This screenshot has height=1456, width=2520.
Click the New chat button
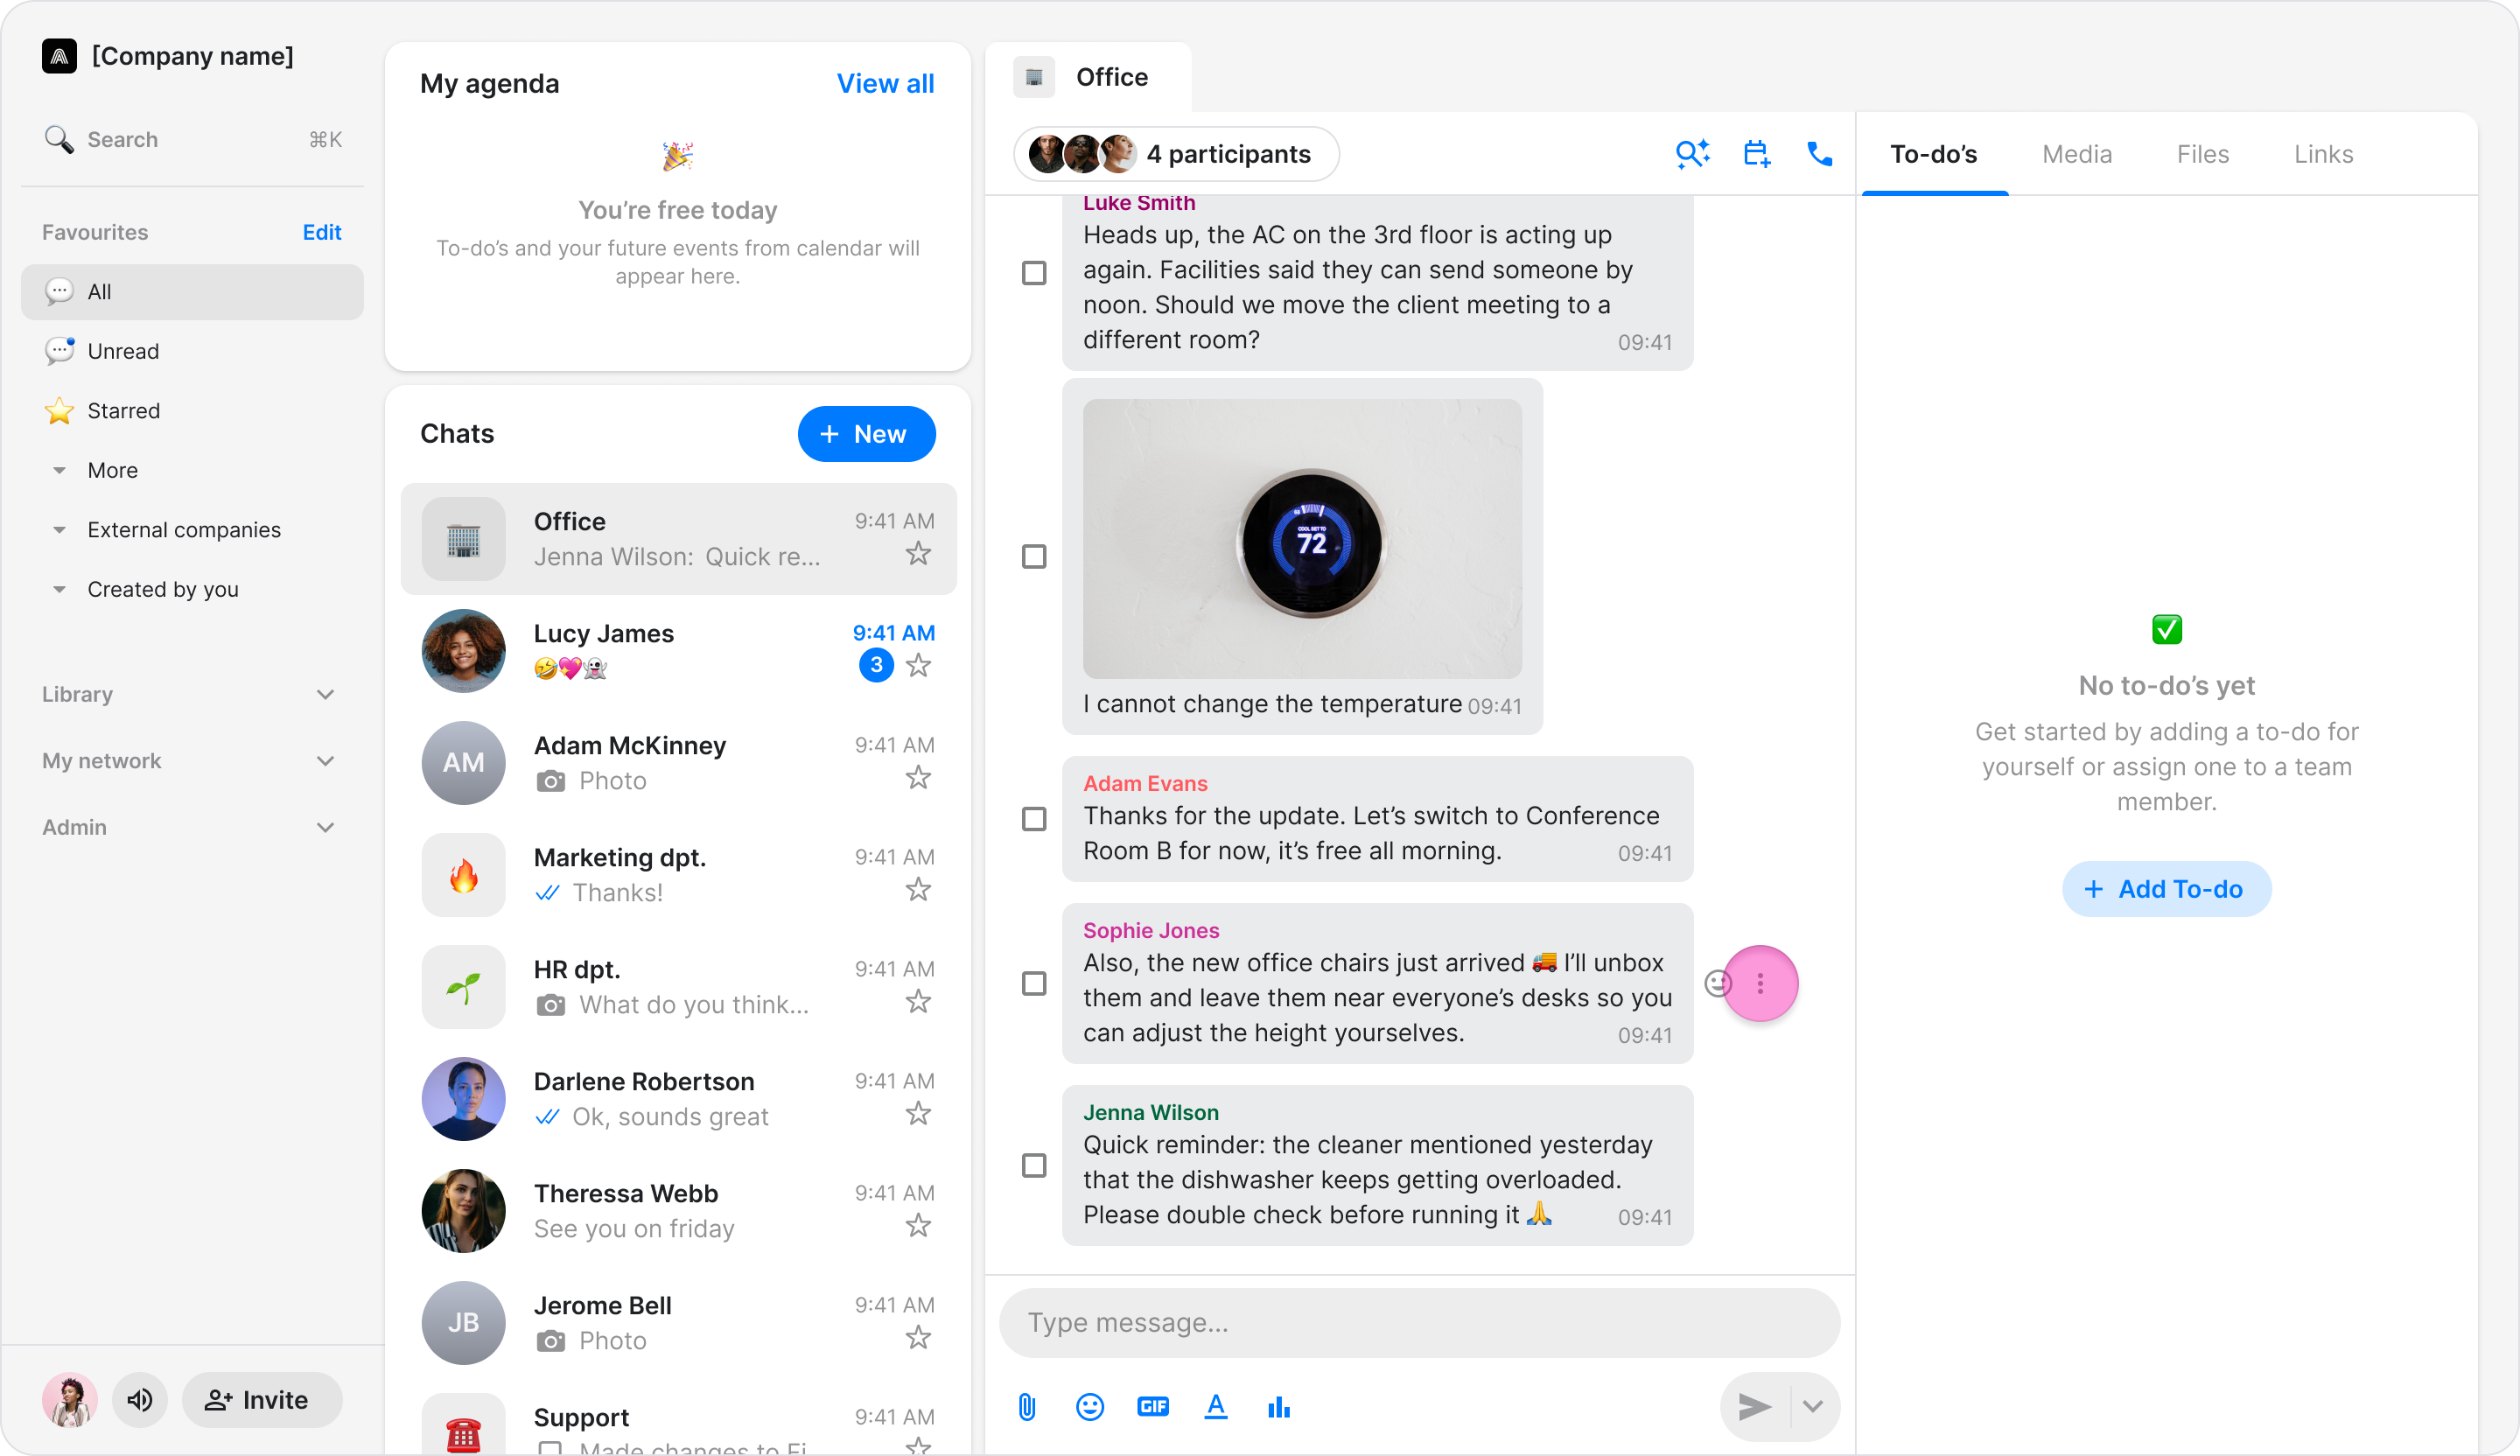(x=866, y=434)
